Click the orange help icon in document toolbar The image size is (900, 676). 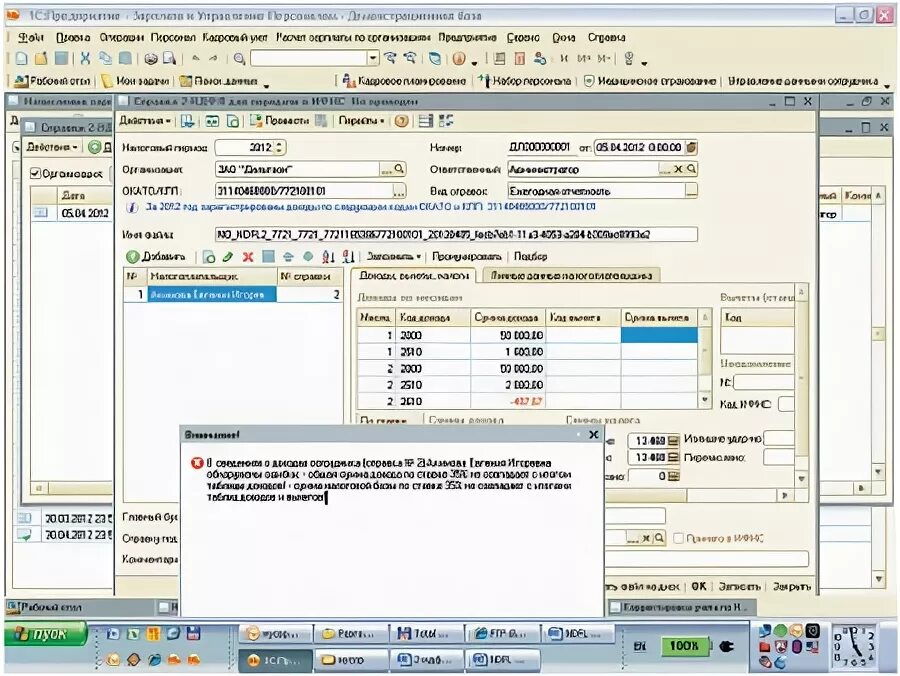pos(402,121)
